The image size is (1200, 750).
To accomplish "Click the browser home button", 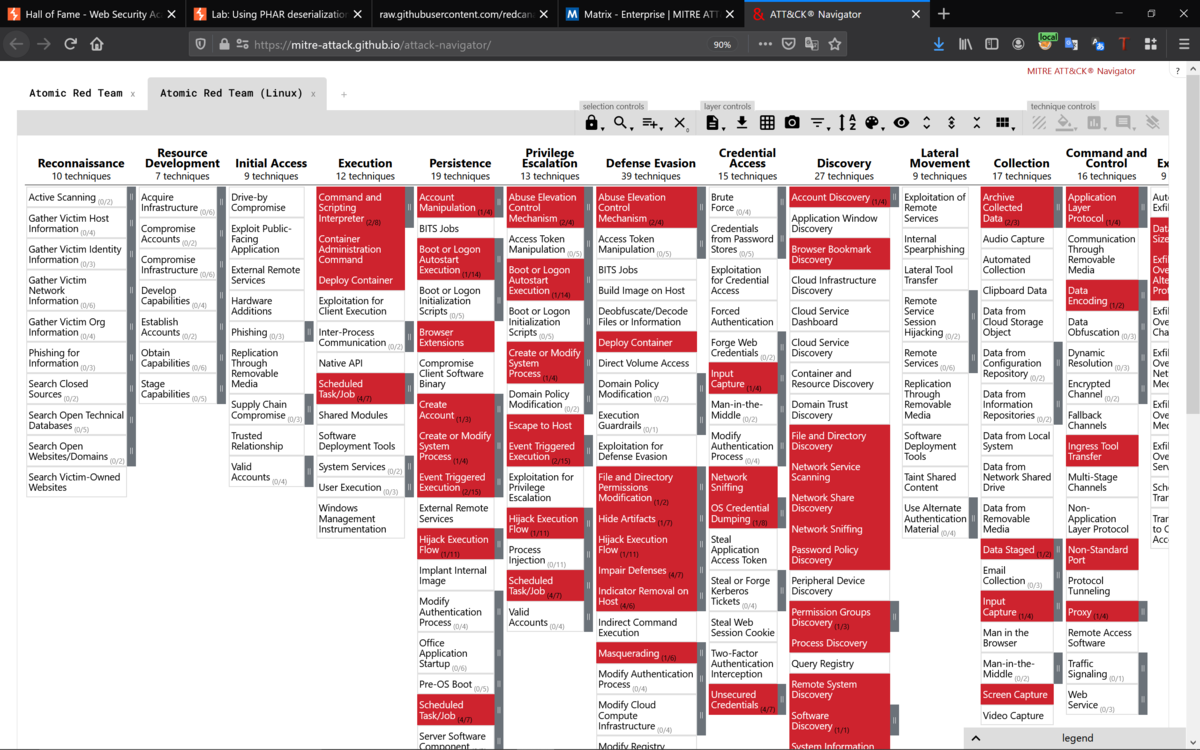I will [97, 44].
